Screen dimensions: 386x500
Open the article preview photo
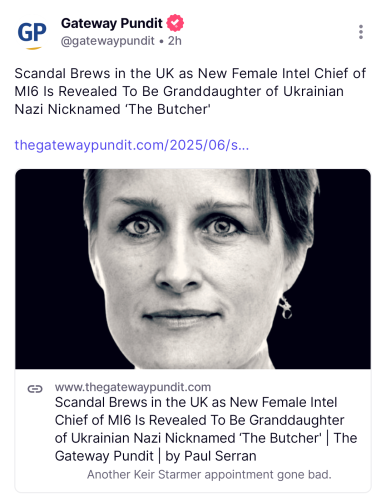pyautogui.click(x=193, y=269)
